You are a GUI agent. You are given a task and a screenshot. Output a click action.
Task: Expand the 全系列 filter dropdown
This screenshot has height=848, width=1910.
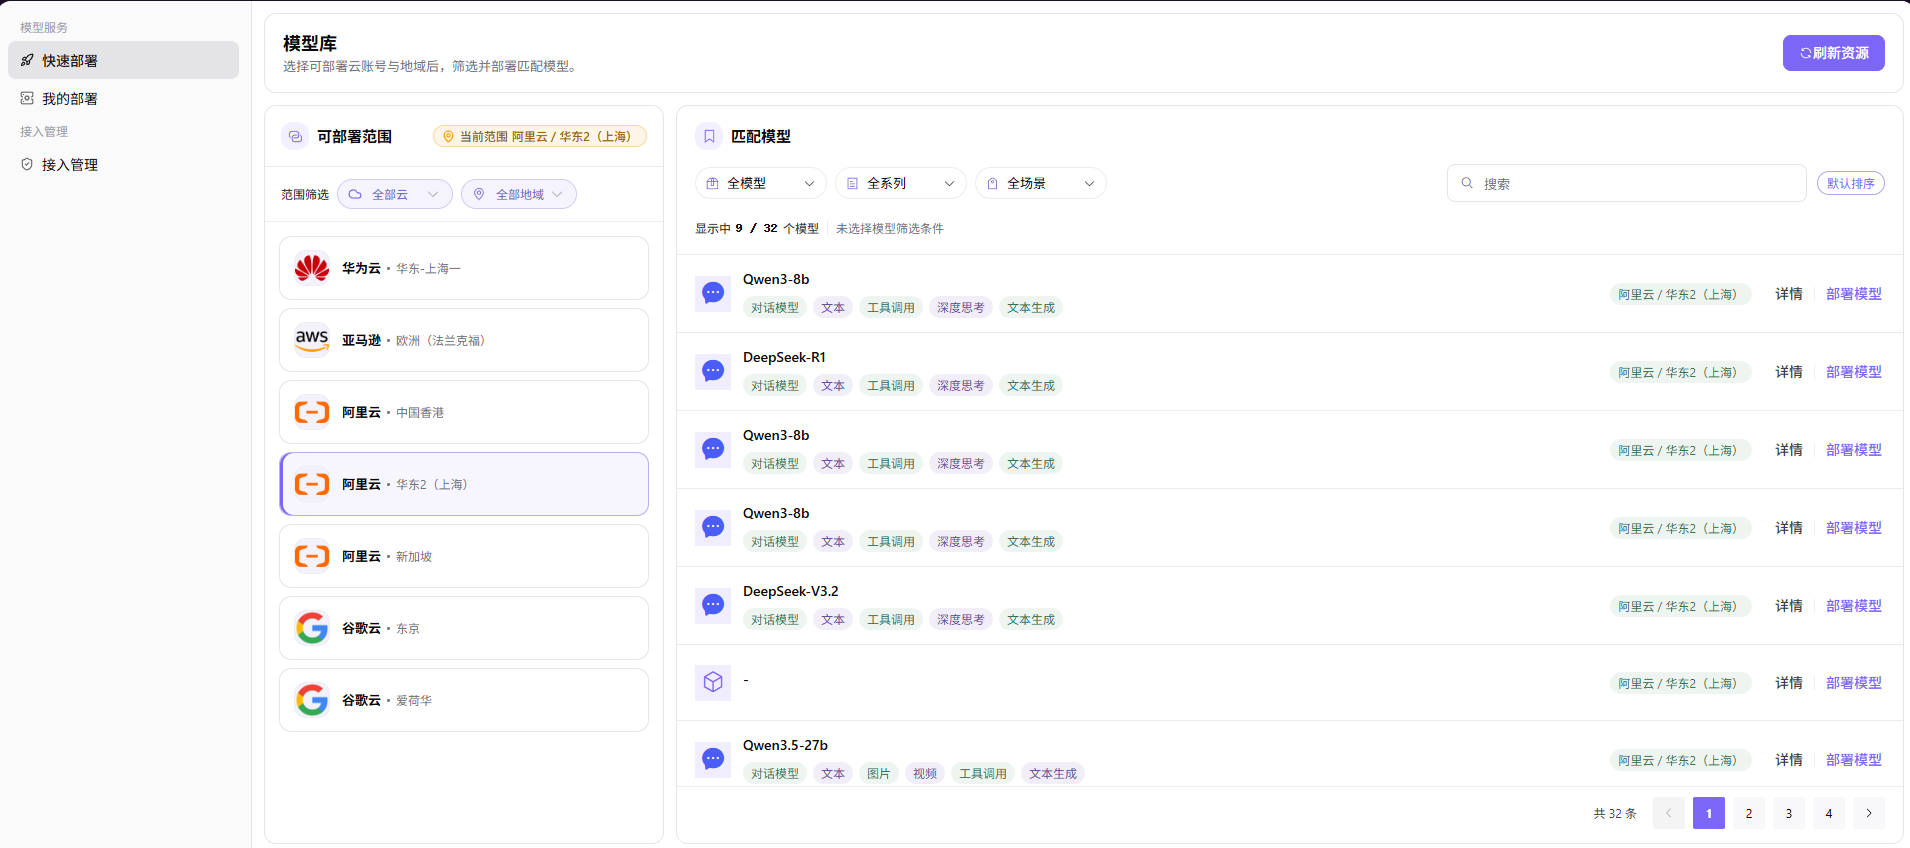click(901, 183)
